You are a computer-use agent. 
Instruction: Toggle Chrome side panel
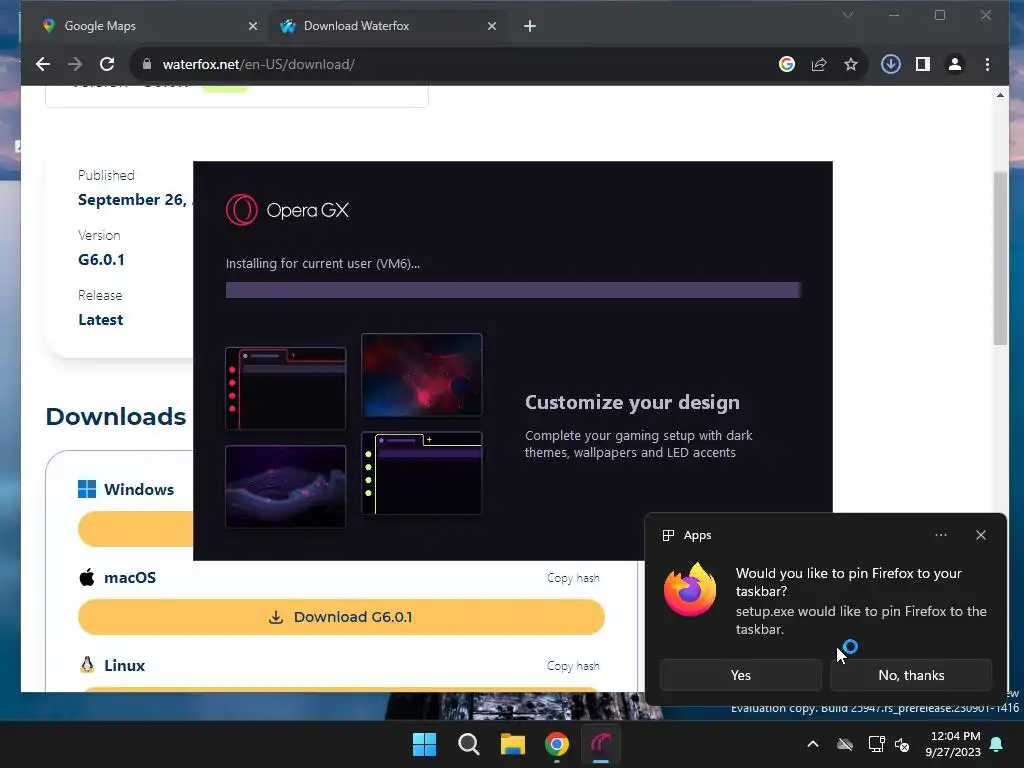click(923, 64)
